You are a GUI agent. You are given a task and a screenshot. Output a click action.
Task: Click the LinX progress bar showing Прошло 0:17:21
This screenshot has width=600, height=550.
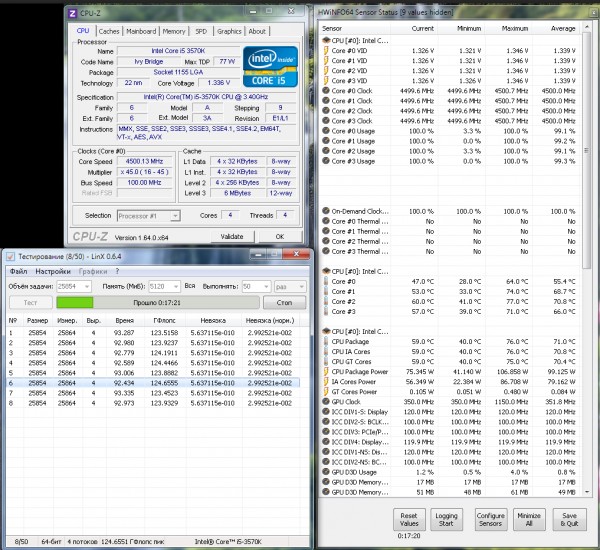coord(157,302)
